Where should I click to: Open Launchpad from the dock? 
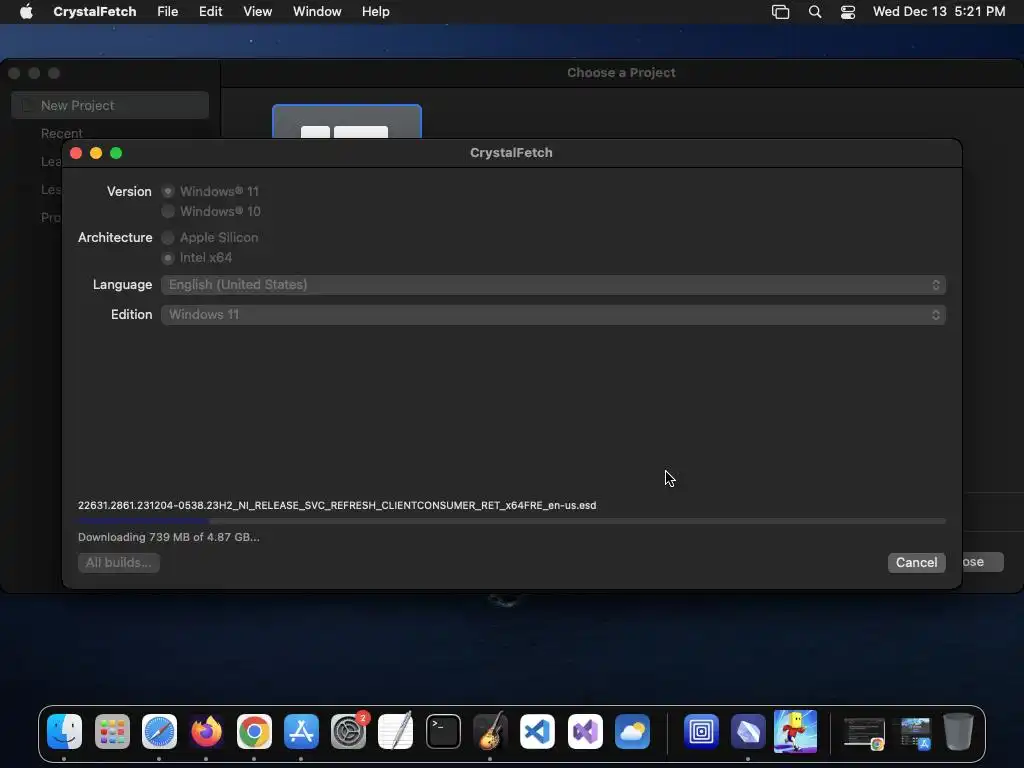(x=112, y=731)
